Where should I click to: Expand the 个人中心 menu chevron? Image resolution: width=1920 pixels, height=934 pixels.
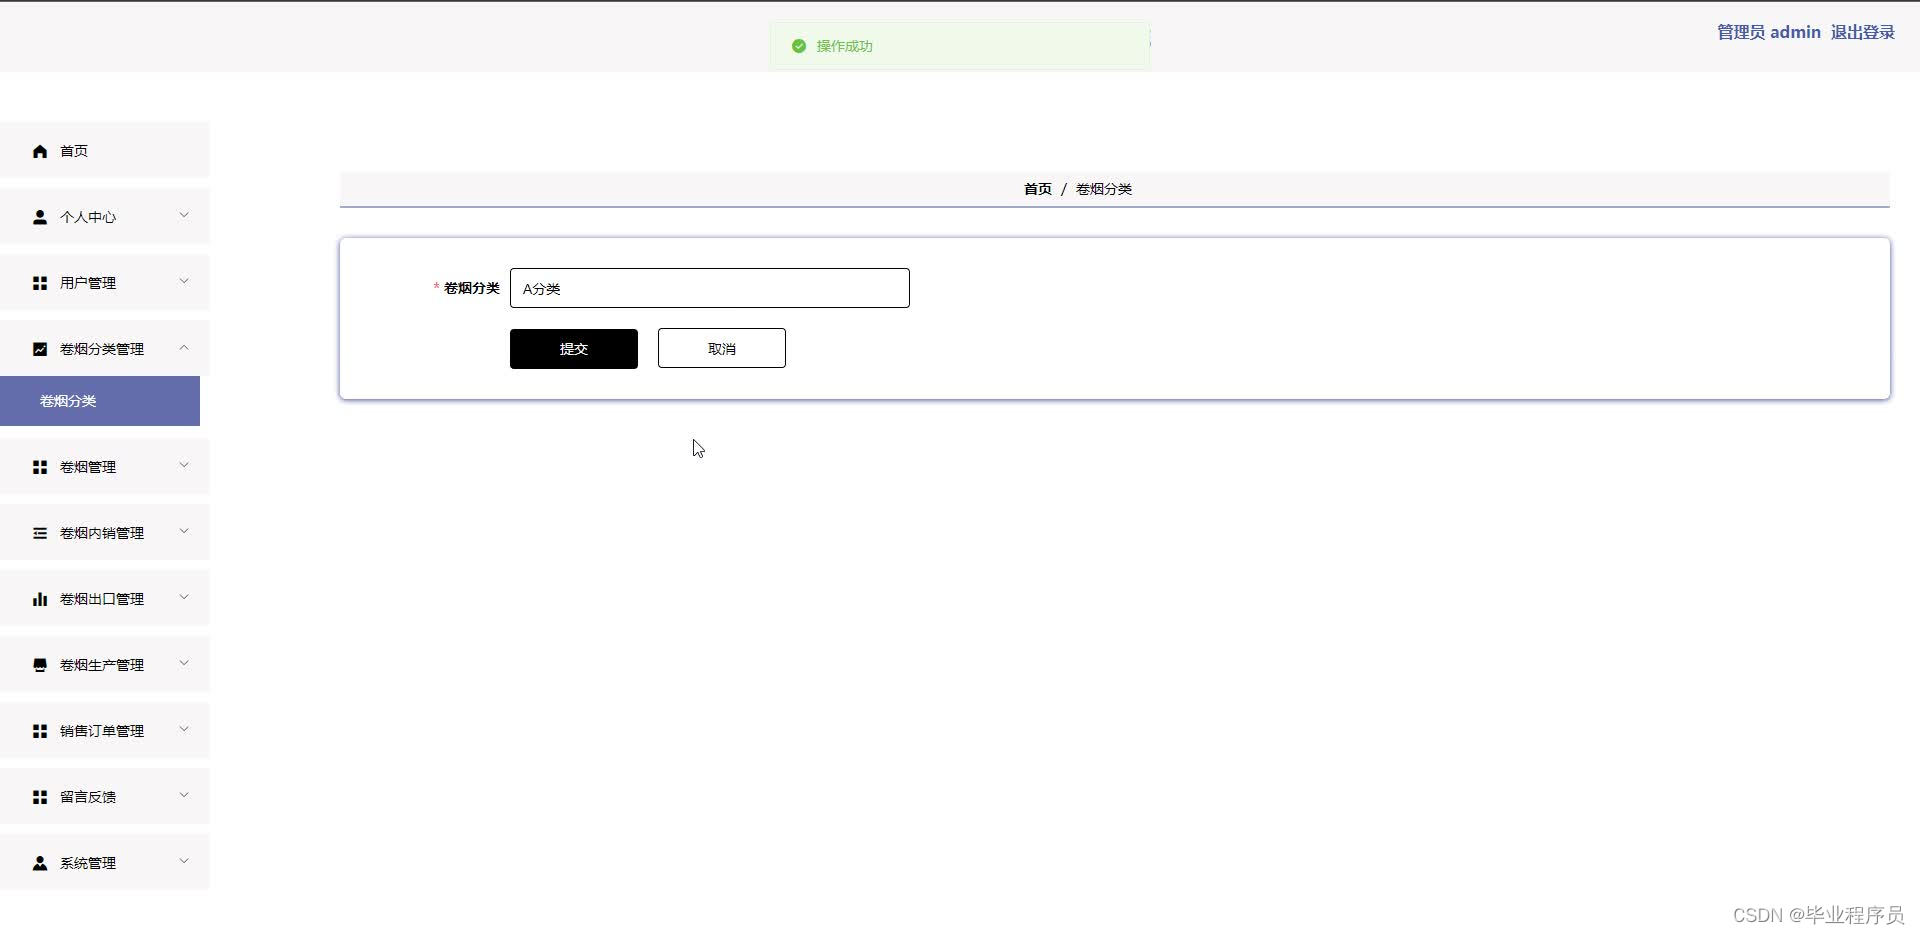click(184, 215)
